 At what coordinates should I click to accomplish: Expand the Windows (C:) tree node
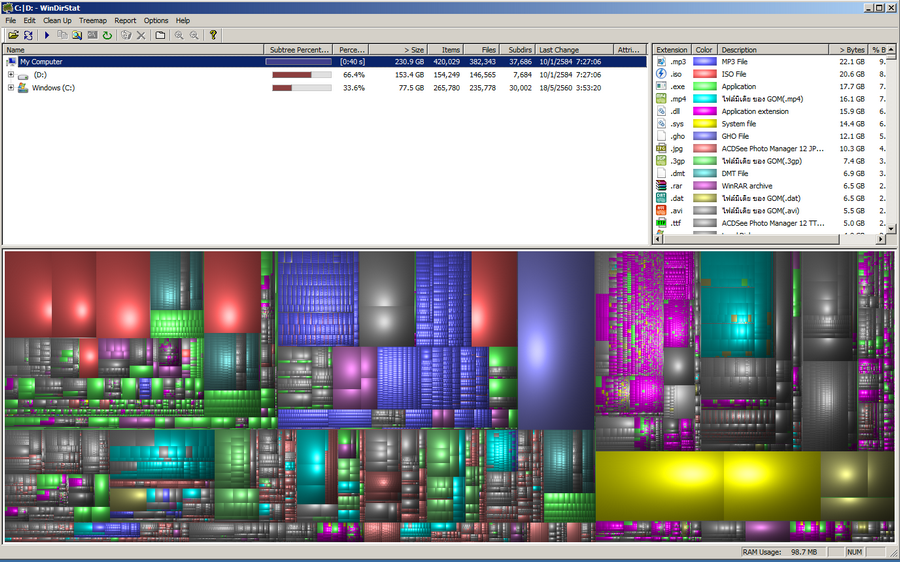(10, 88)
